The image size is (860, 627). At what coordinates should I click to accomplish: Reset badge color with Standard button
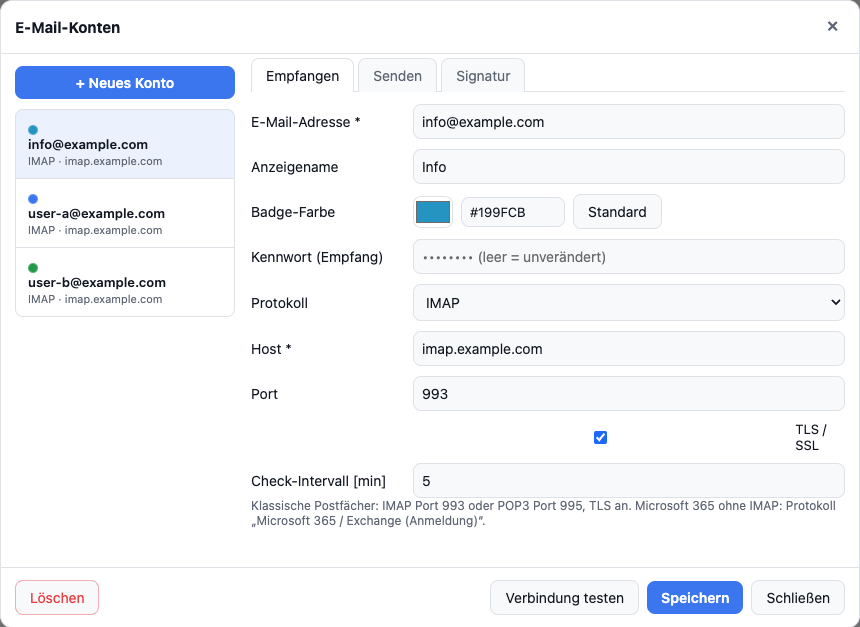617,212
